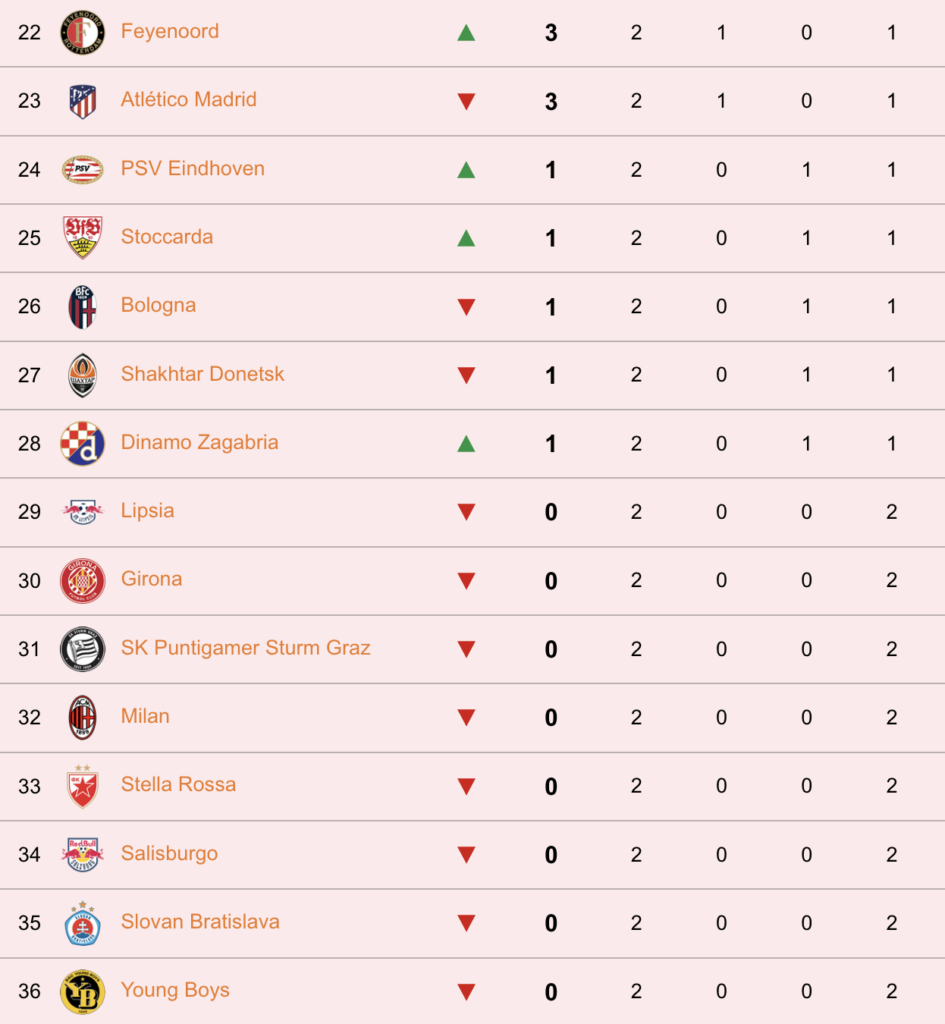The image size is (945, 1024).
Task: Click the PSV Eindhoven logo
Action: click(82, 170)
